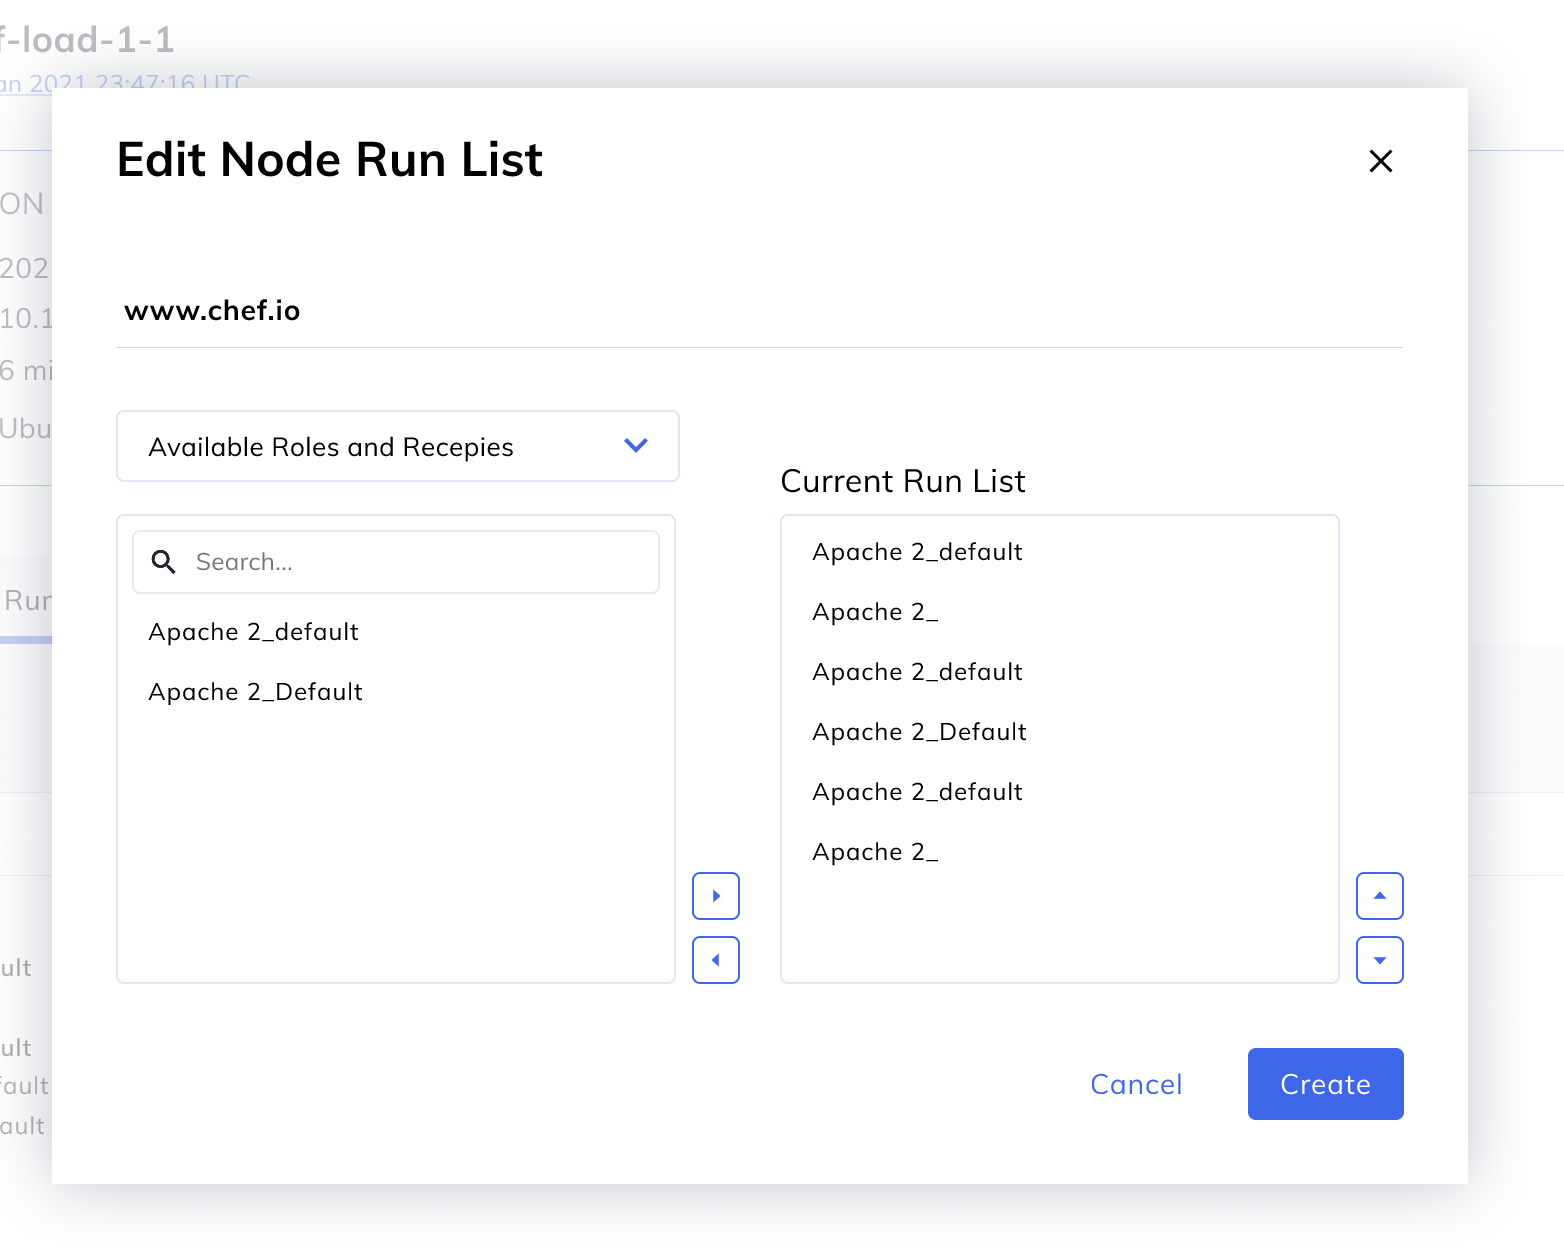Click the left arrow to remove a recipe

(715, 960)
